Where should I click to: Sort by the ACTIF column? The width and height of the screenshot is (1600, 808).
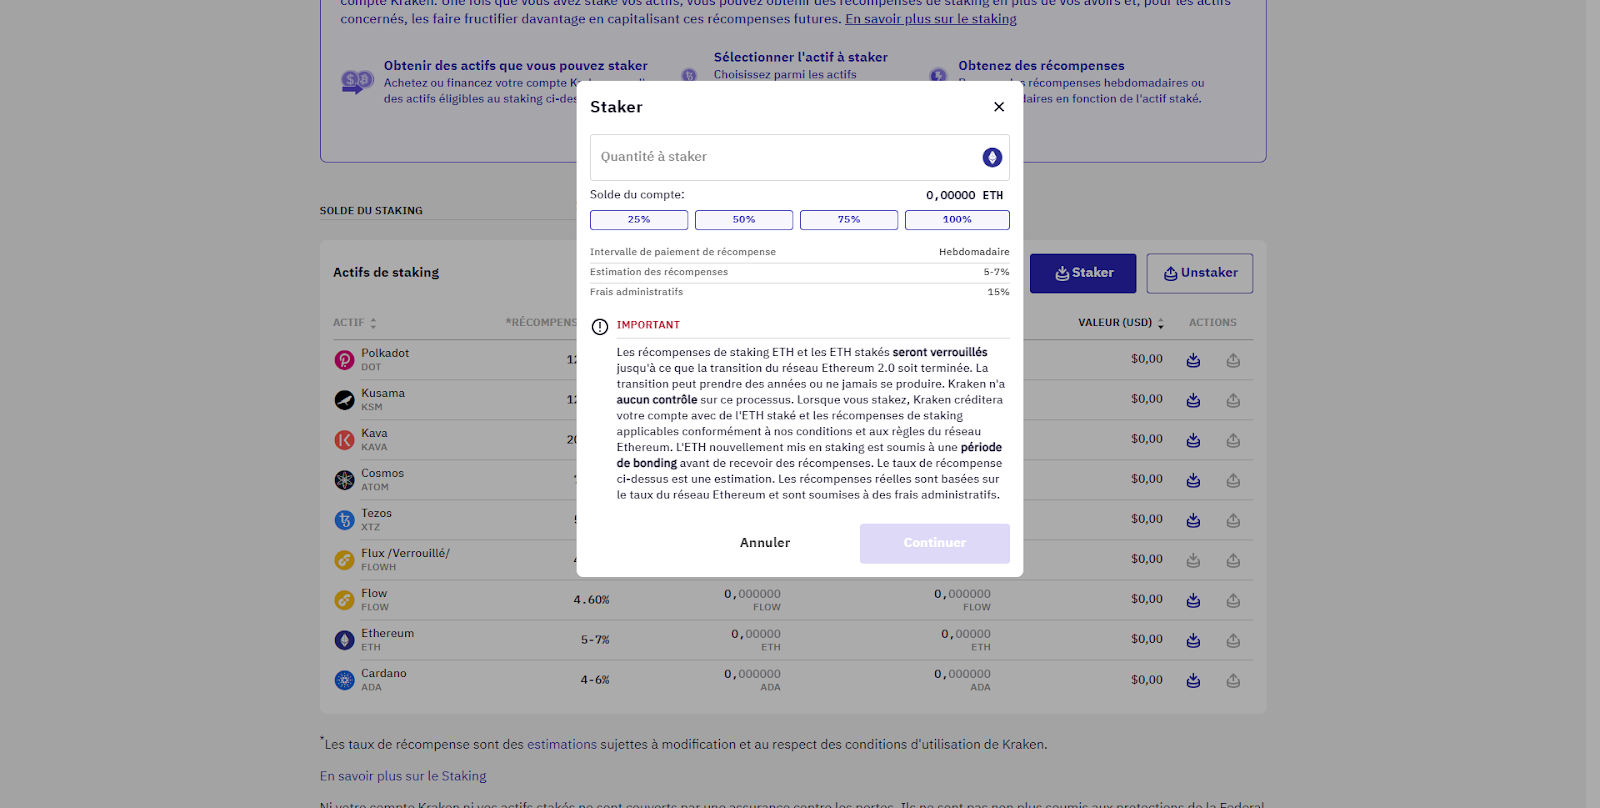pyautogui.click(x=355, y=323)
